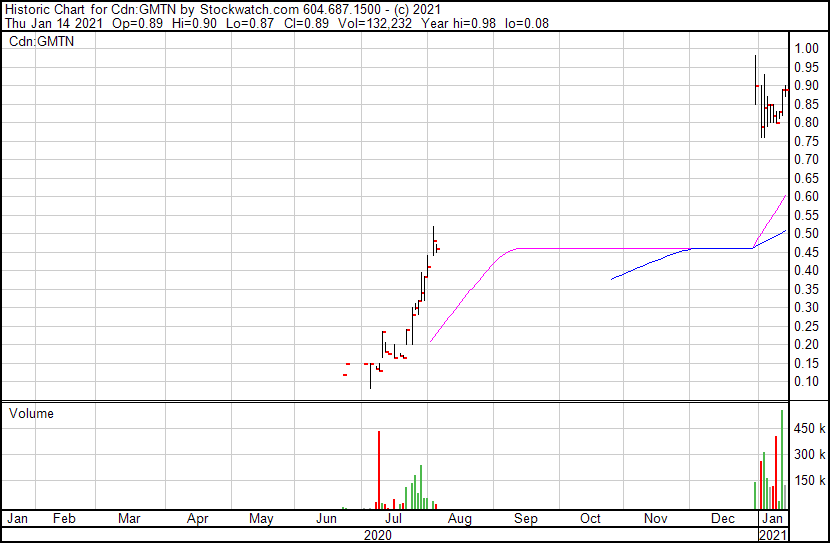This screenshot has height=543, width=830.
Task: Click the 'Nov' month label
Action: coord(656,518)
